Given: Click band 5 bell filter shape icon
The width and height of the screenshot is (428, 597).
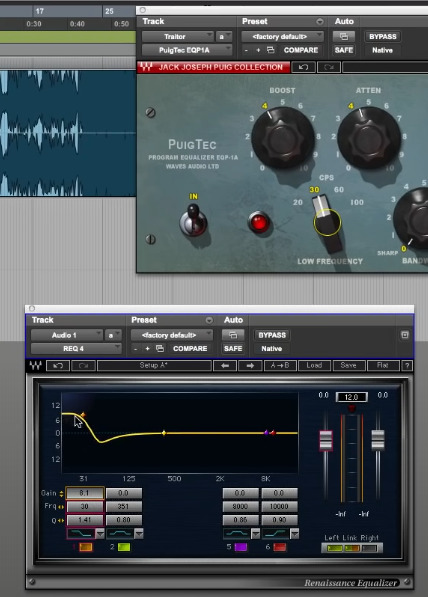Looking at the screenshot, I should (x=237, y=534).
